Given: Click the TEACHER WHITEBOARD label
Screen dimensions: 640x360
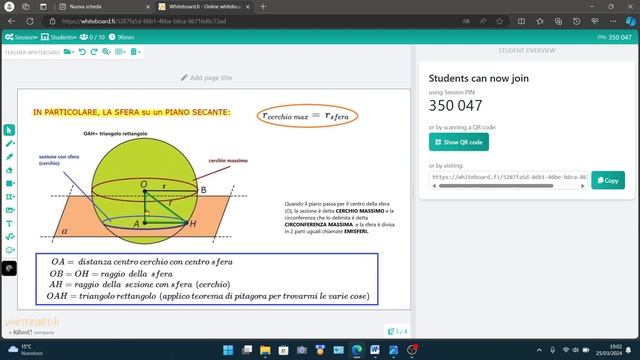Looking at the screenshot, I should [32, 52].
